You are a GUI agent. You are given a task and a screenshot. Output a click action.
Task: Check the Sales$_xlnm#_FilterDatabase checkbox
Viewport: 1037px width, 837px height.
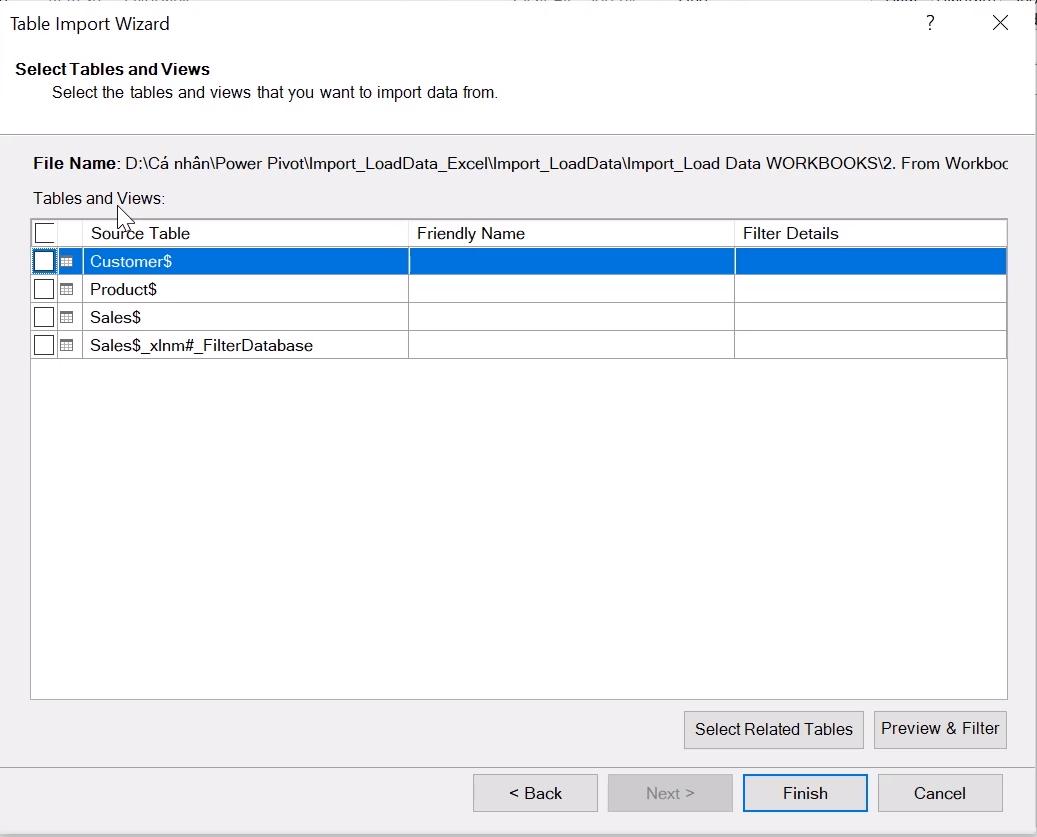[43, 345]
